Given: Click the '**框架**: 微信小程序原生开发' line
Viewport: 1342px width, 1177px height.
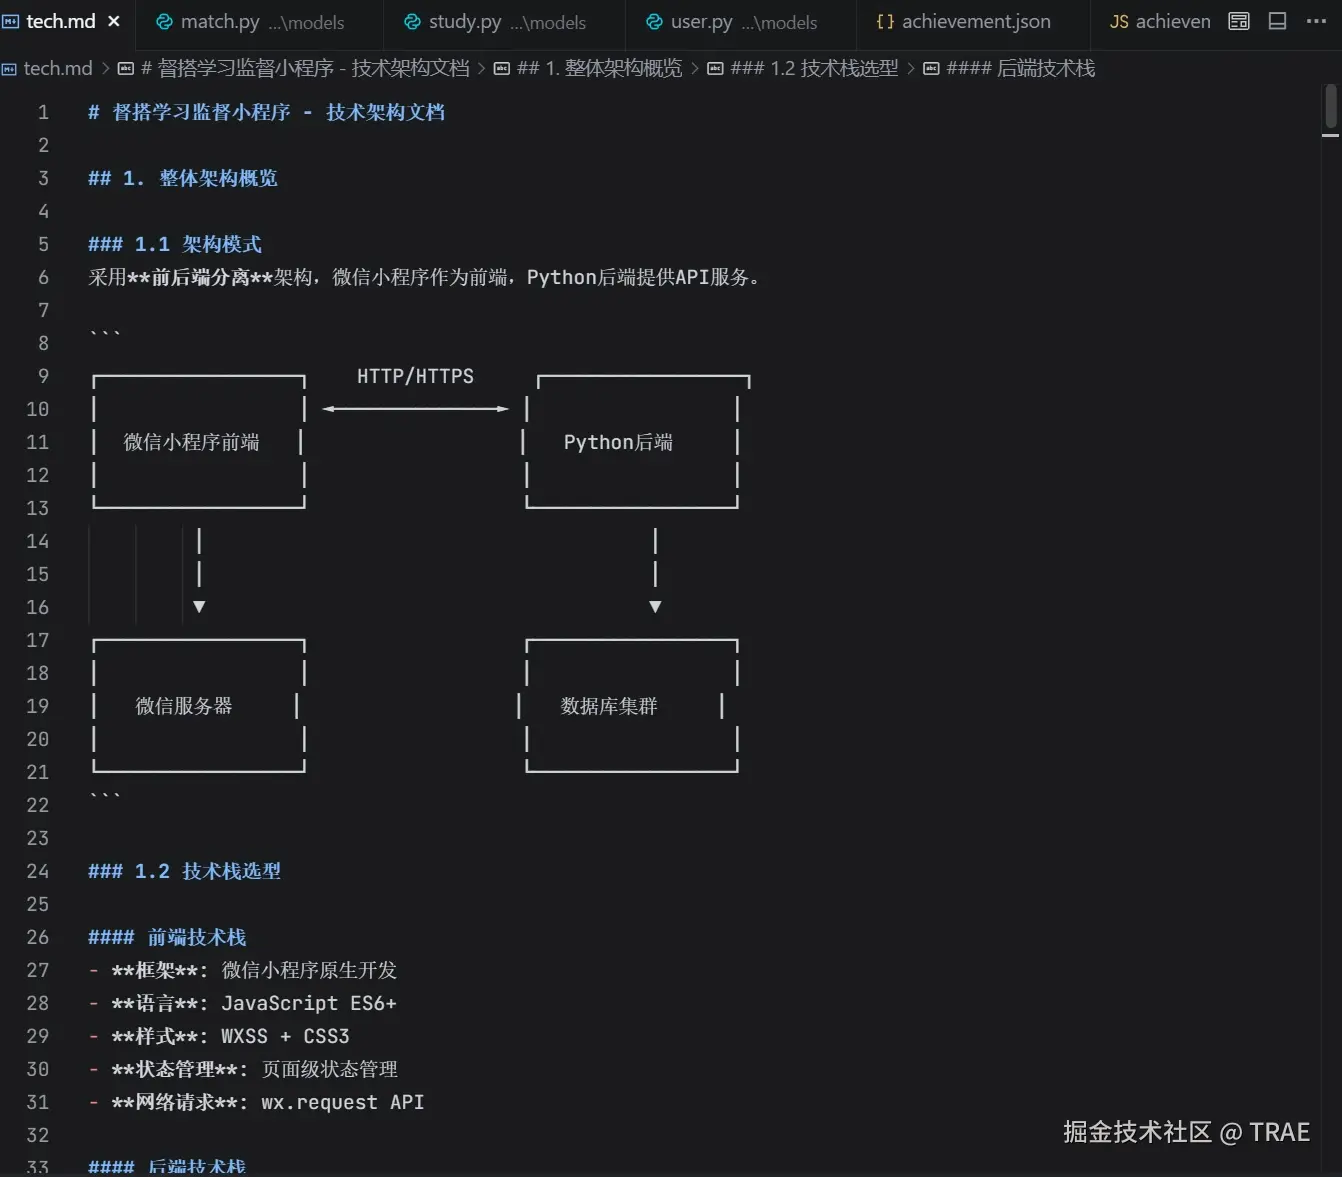Looking at the screenshot, I should [x=243, y=970].
